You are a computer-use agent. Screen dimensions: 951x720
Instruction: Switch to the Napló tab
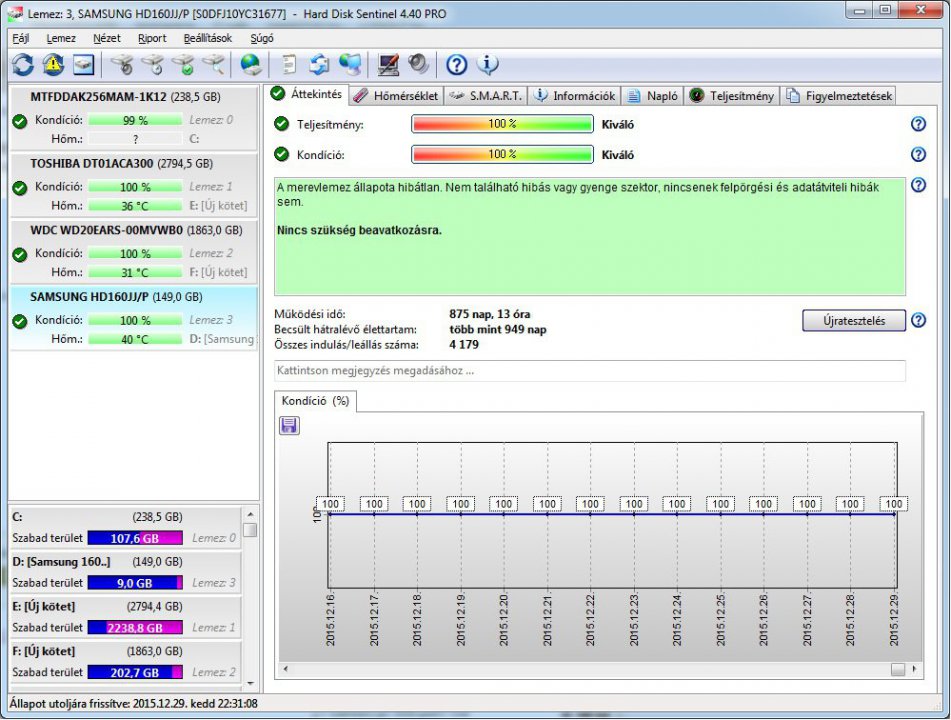pyautogui.click(x=653, y=96)
